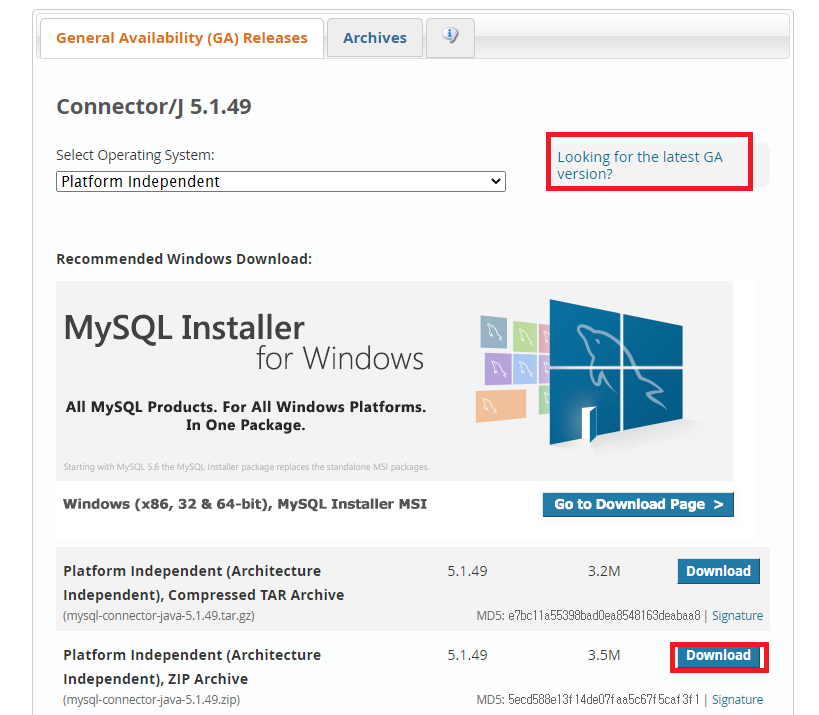Open Signature link for the tar.gz file
The height and width of the screenshot is (715, 819).
click(x=737, y=615)
